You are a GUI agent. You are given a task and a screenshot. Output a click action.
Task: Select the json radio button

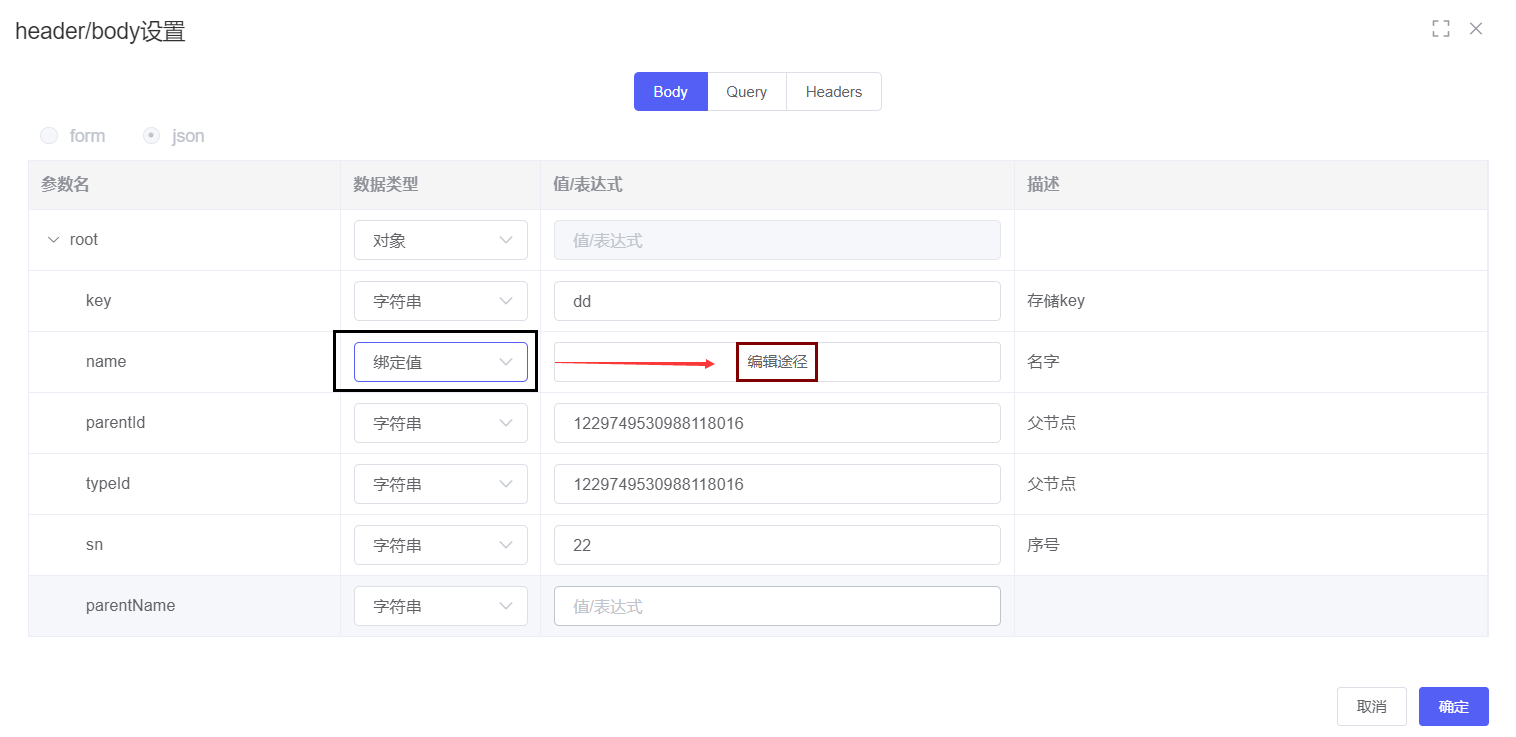click(152, 136)
